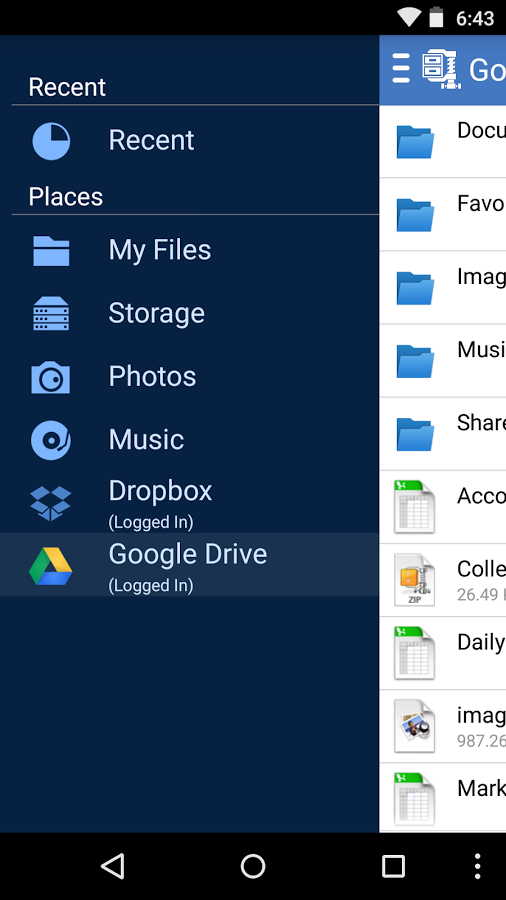506x900 pixels.
Task: Open the folder beginning with Docu
Action: [442, 141]
